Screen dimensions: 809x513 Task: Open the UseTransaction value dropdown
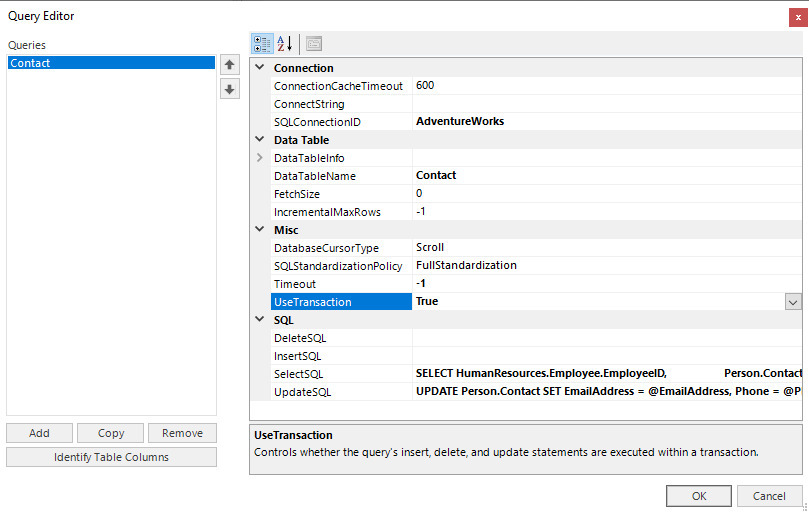793,302
